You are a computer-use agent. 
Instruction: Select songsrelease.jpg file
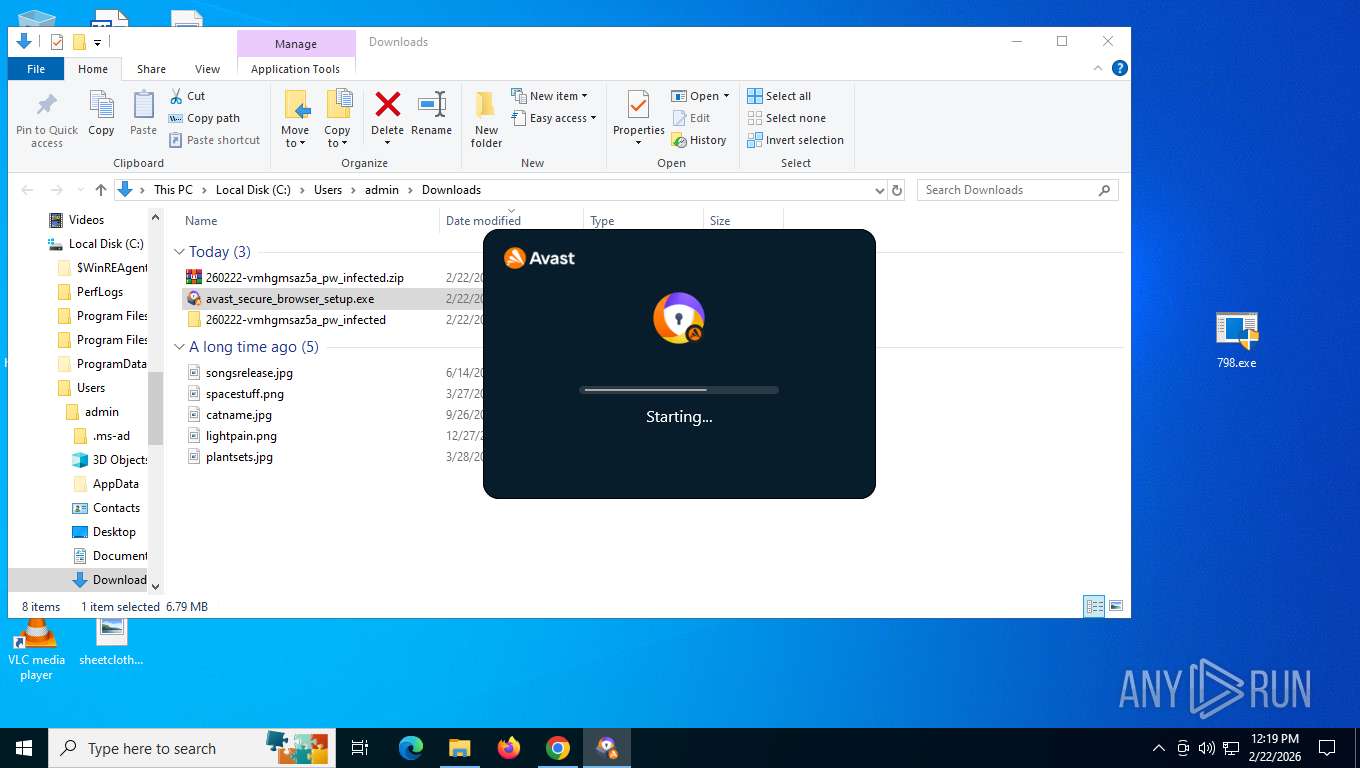249,372
